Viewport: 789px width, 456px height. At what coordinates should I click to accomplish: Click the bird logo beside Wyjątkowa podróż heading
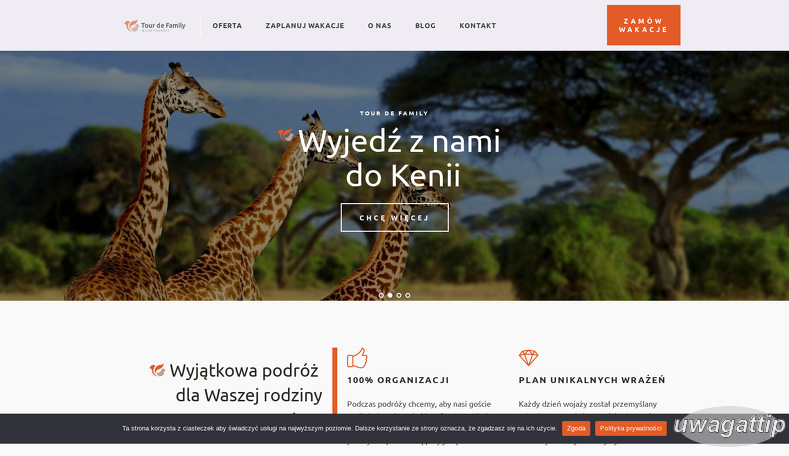[x=157, y=370]
